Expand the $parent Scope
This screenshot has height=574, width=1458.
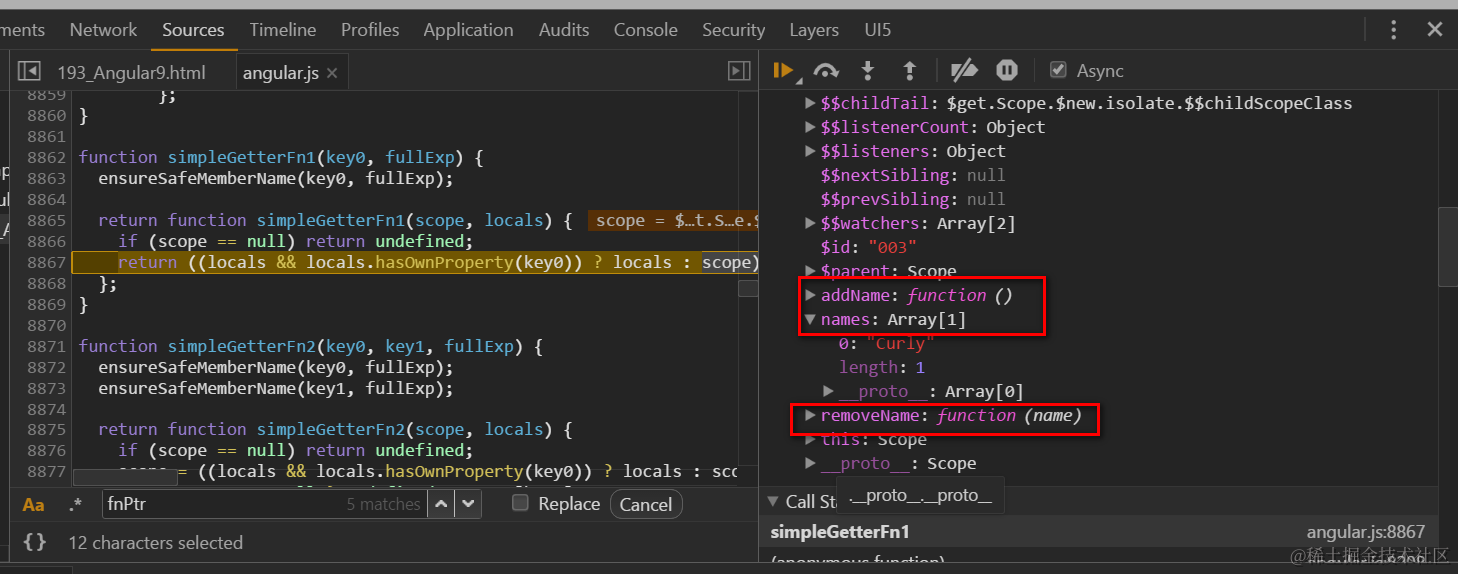(811, 271)
